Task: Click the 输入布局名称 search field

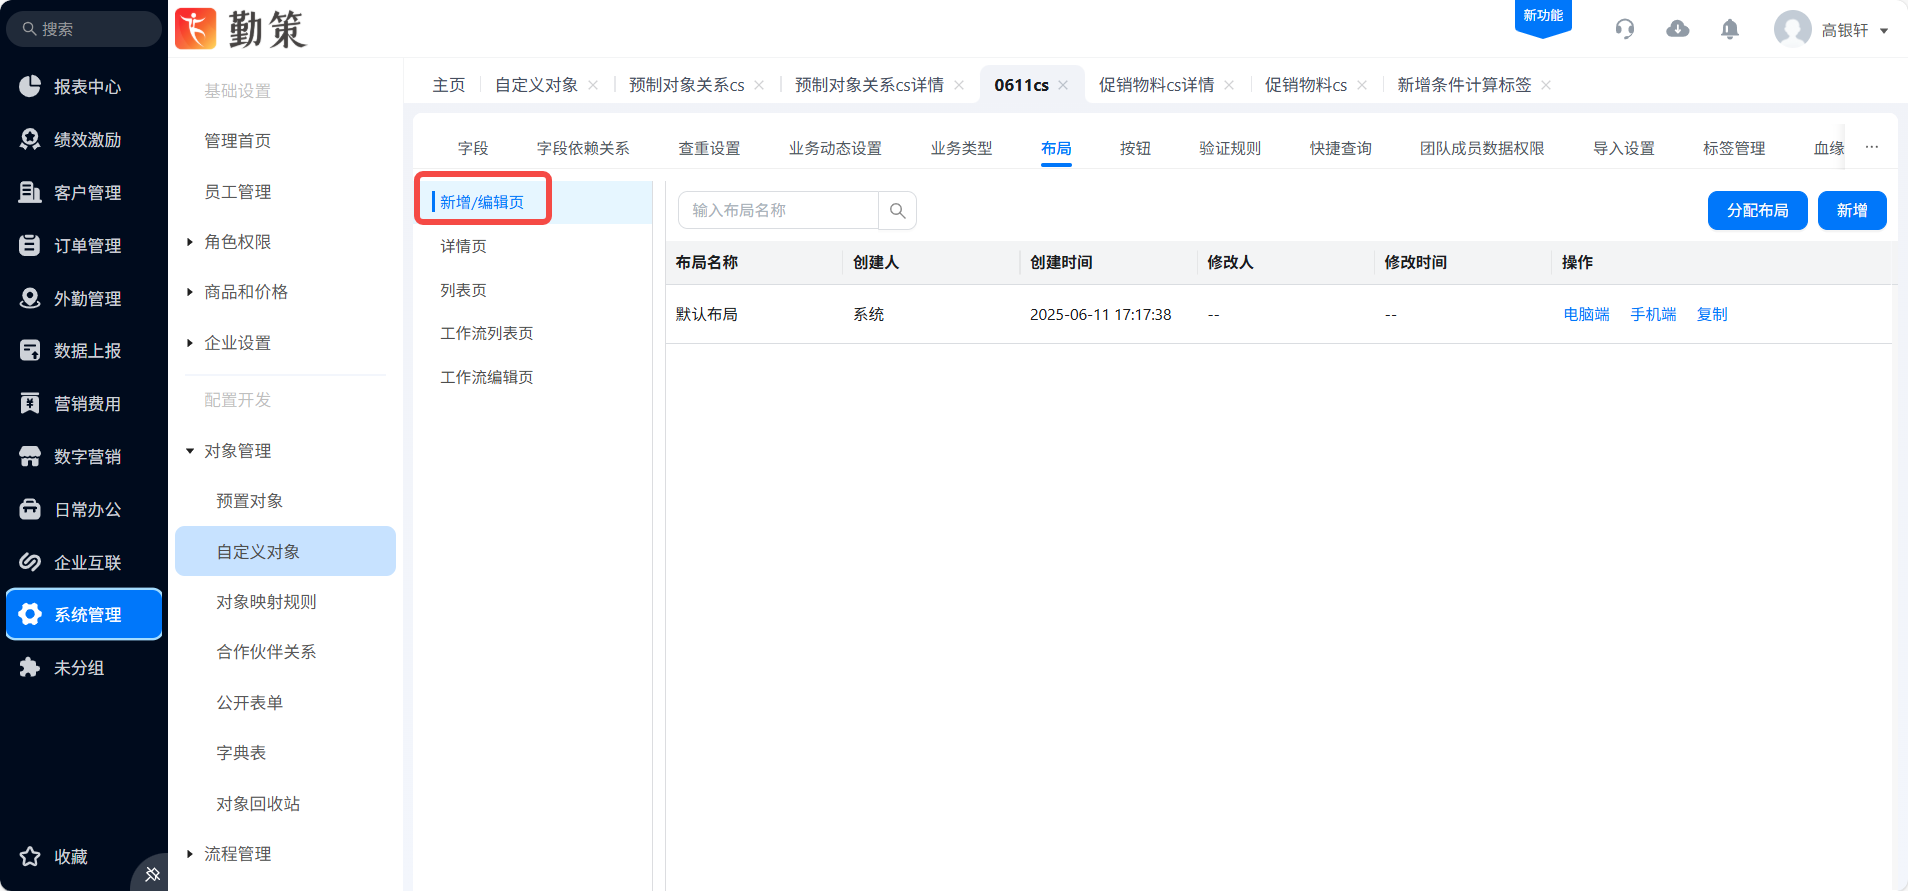Action: [778, 211]
